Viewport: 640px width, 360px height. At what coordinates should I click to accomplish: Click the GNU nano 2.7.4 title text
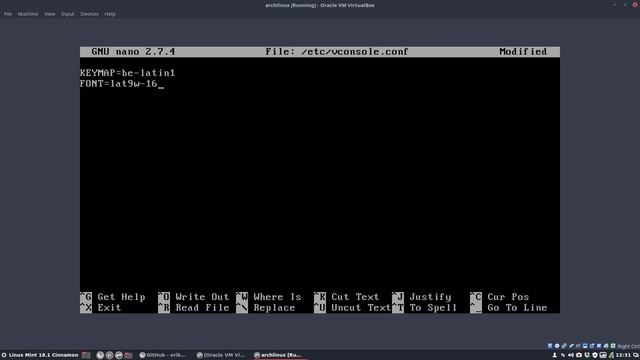pyautogui.click(x=133, y=52)
